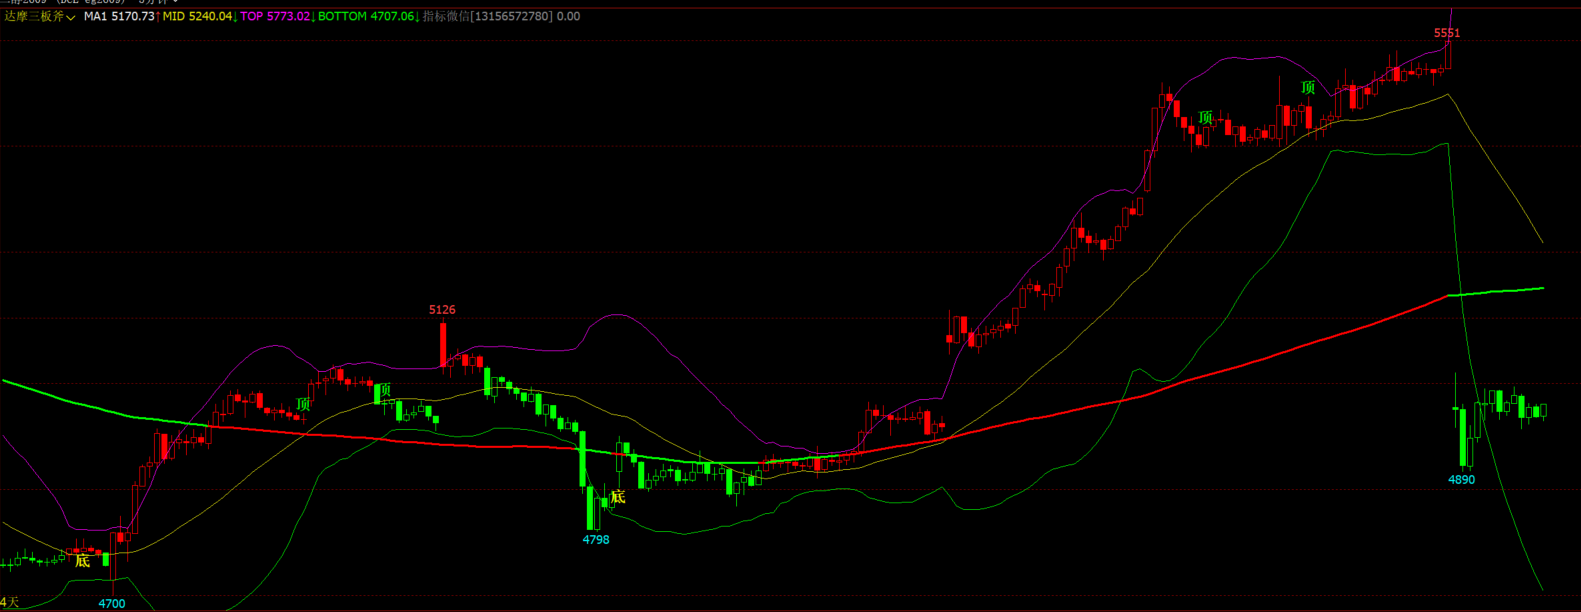Select the yellow 底 marker above 4700

click(83, 561)
